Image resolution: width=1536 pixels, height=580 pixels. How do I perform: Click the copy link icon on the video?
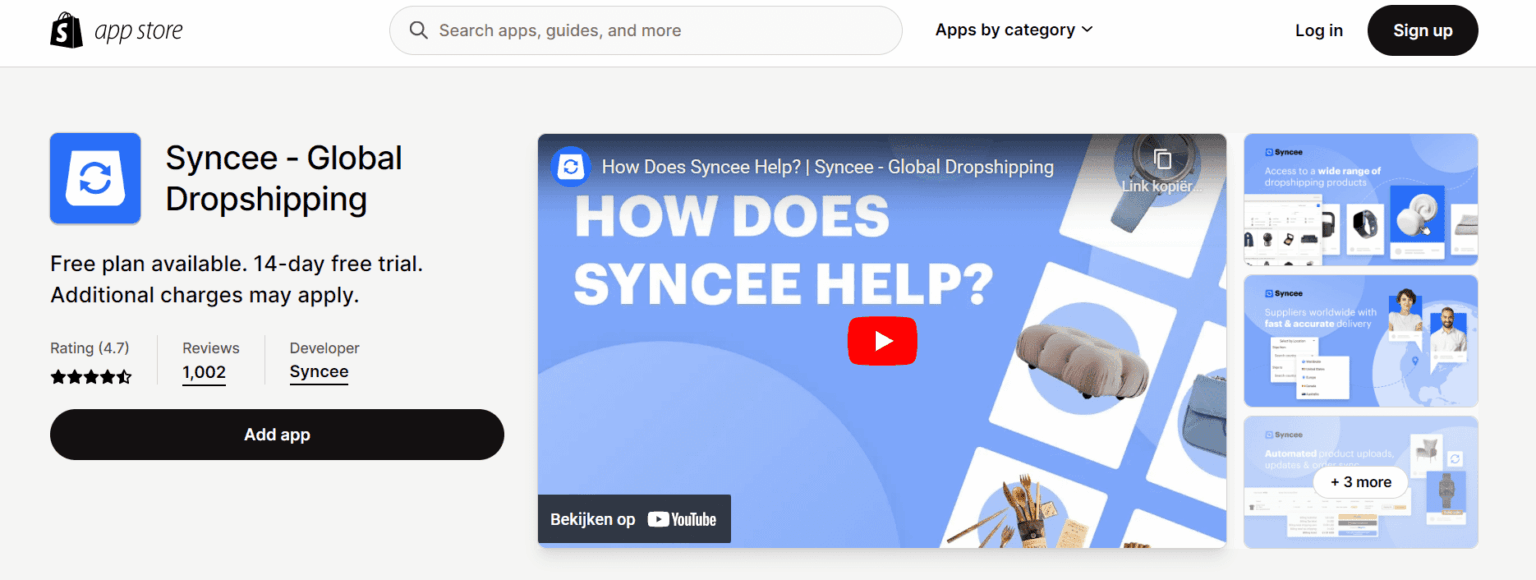[1161, 160]
